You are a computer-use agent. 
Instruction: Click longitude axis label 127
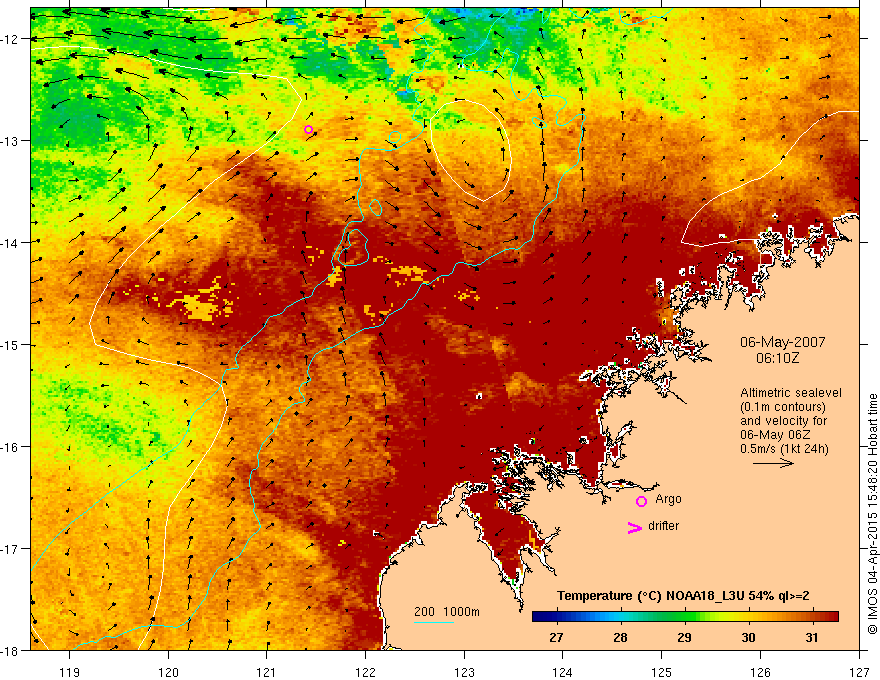[859, 672]
